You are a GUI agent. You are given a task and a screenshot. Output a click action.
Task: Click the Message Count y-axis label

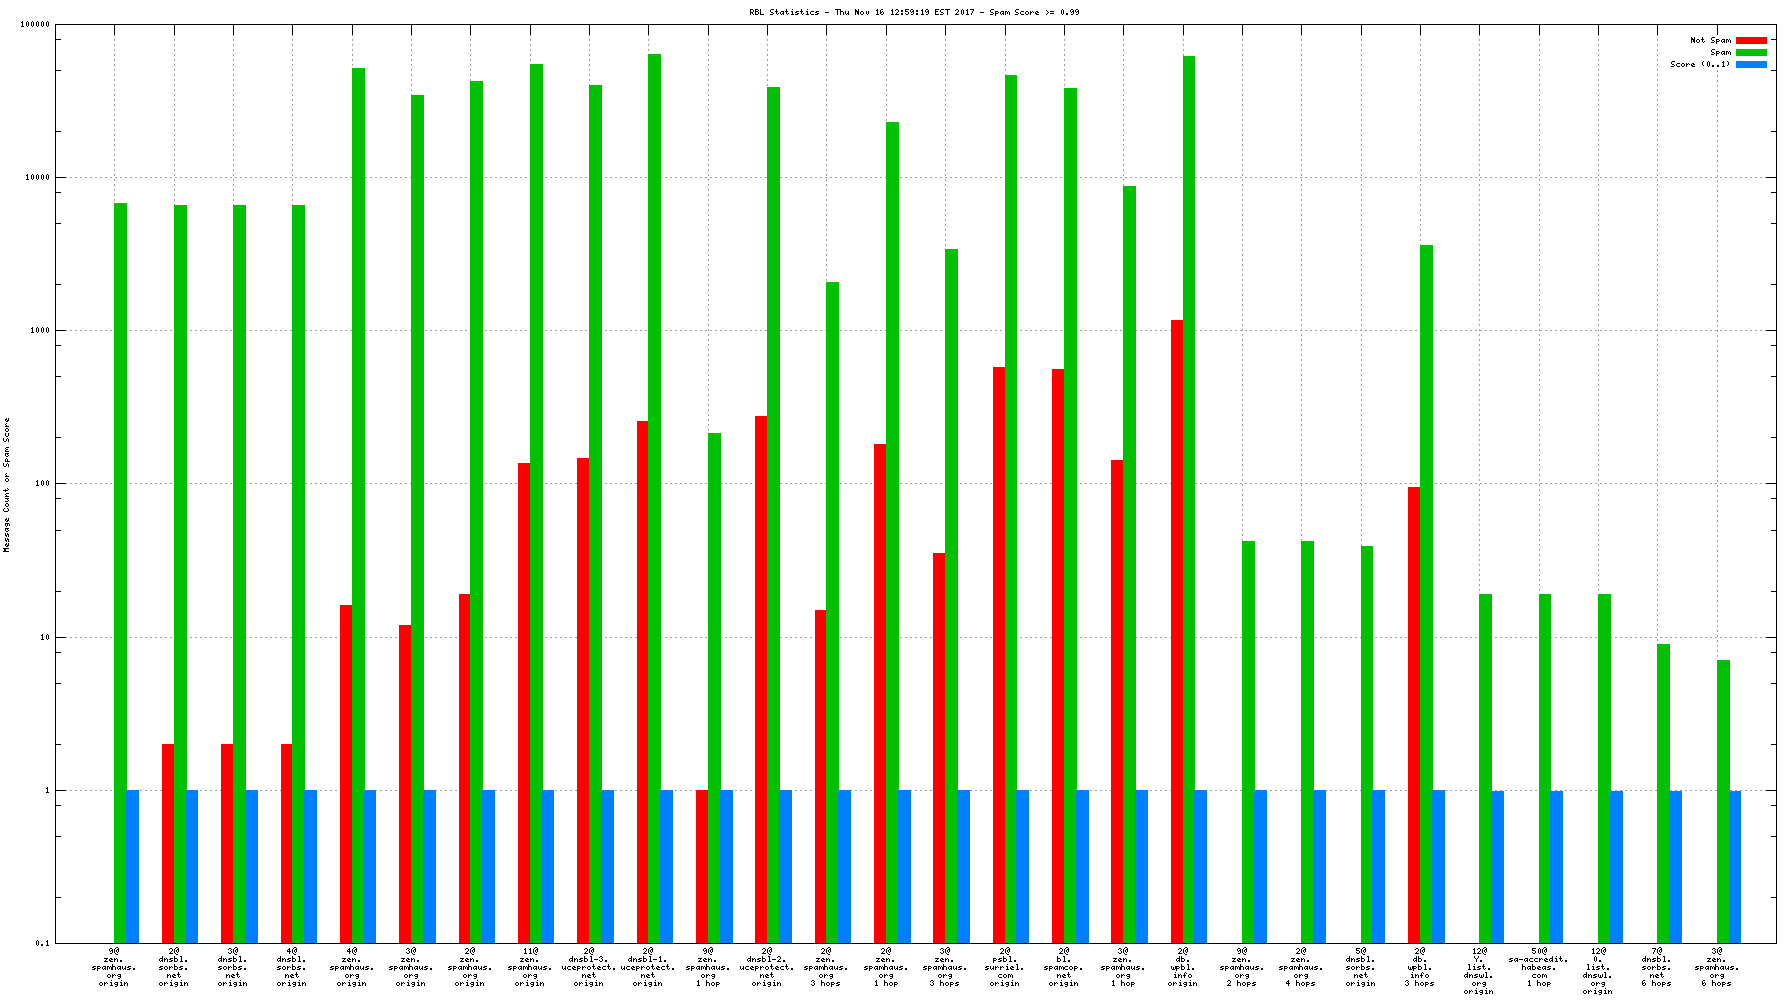point(7,485)
